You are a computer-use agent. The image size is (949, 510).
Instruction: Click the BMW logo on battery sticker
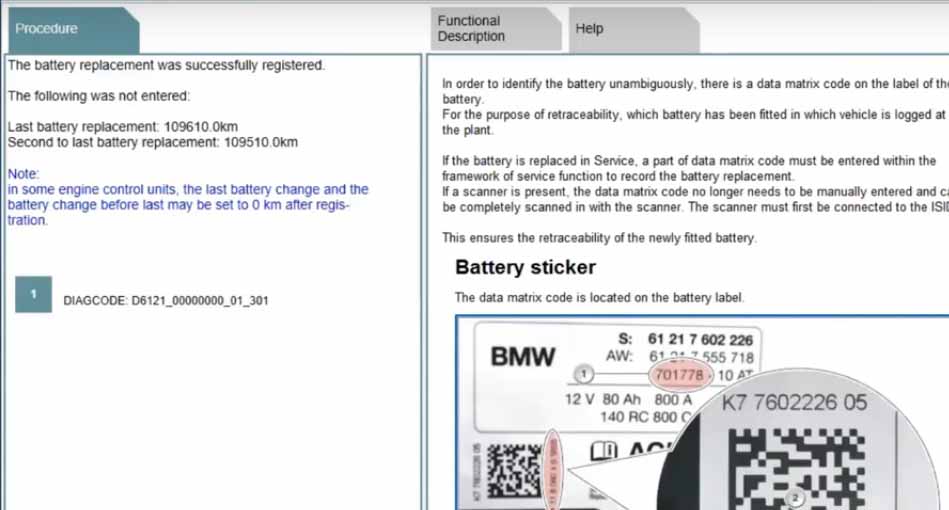(522, 357)
